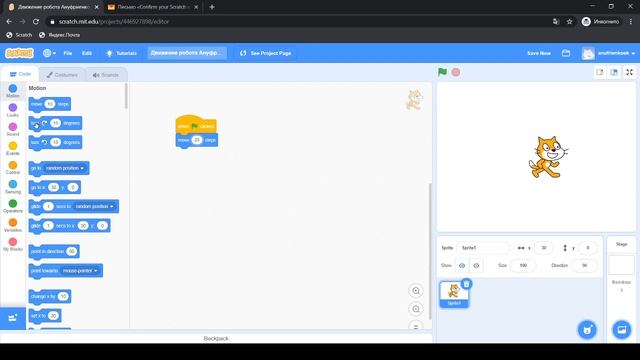Viewport: 640px width, 360px height.
Task: Reload the browser page
Action: [36, 22]
